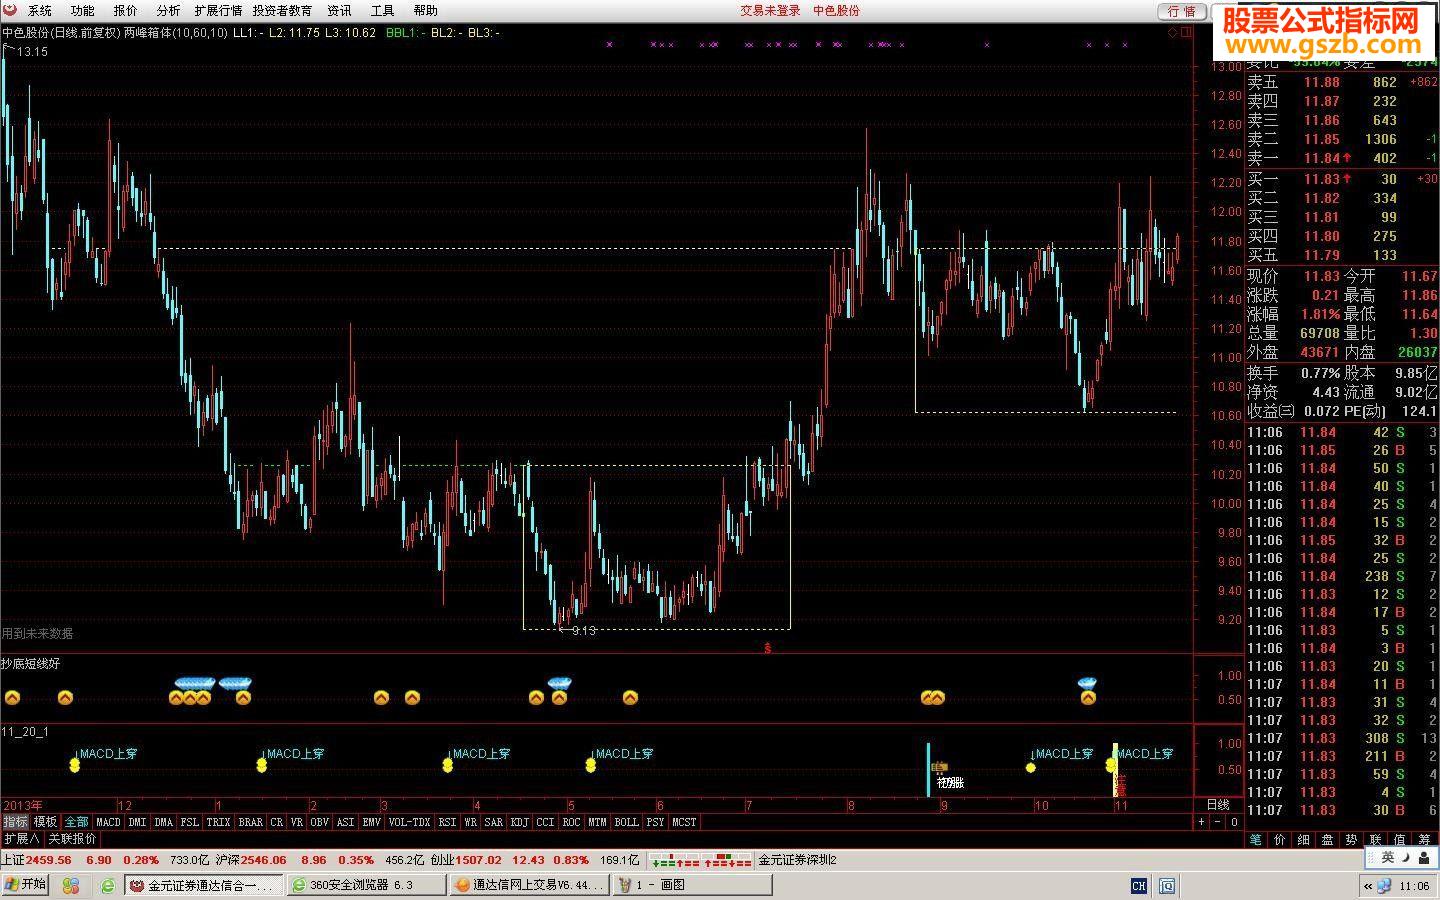
Task: Click the 金元证券深圳2 server status
Action: pos(797,860)
